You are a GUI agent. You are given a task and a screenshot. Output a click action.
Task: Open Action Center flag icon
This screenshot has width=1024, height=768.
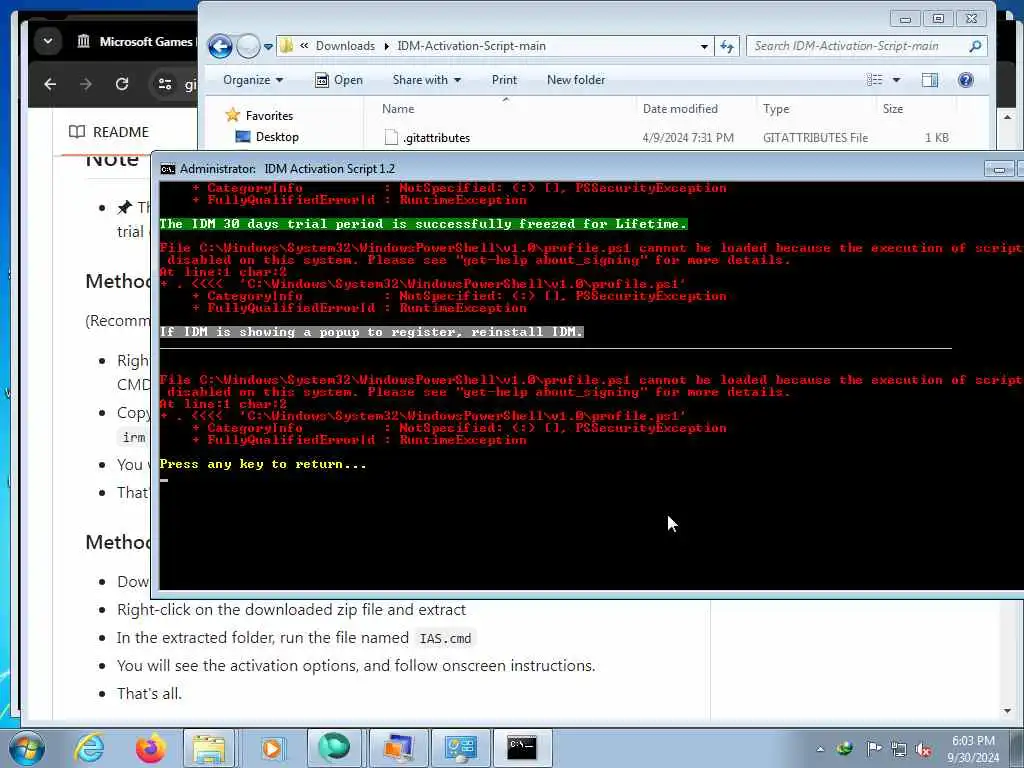pyautogui.click(x=874, y=748)
